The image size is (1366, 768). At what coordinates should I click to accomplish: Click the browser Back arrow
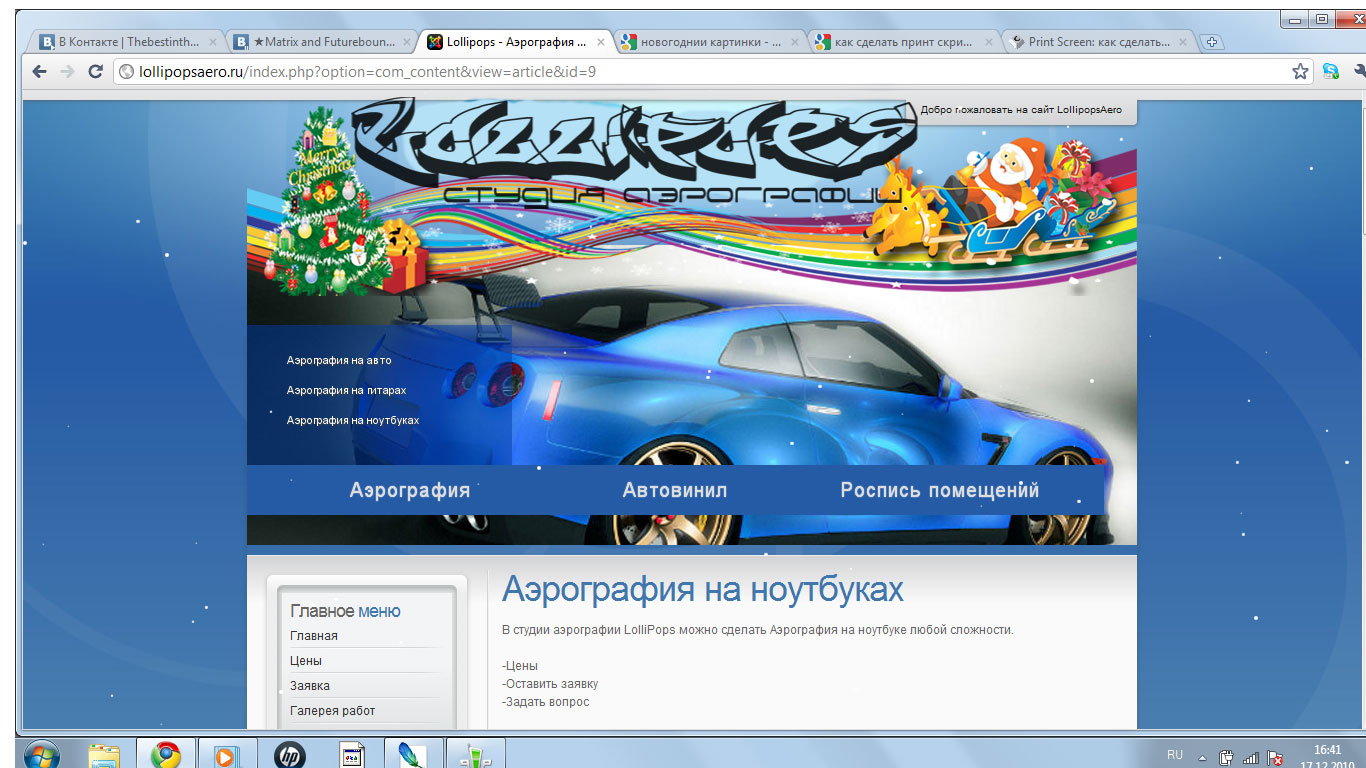point(37,71)
